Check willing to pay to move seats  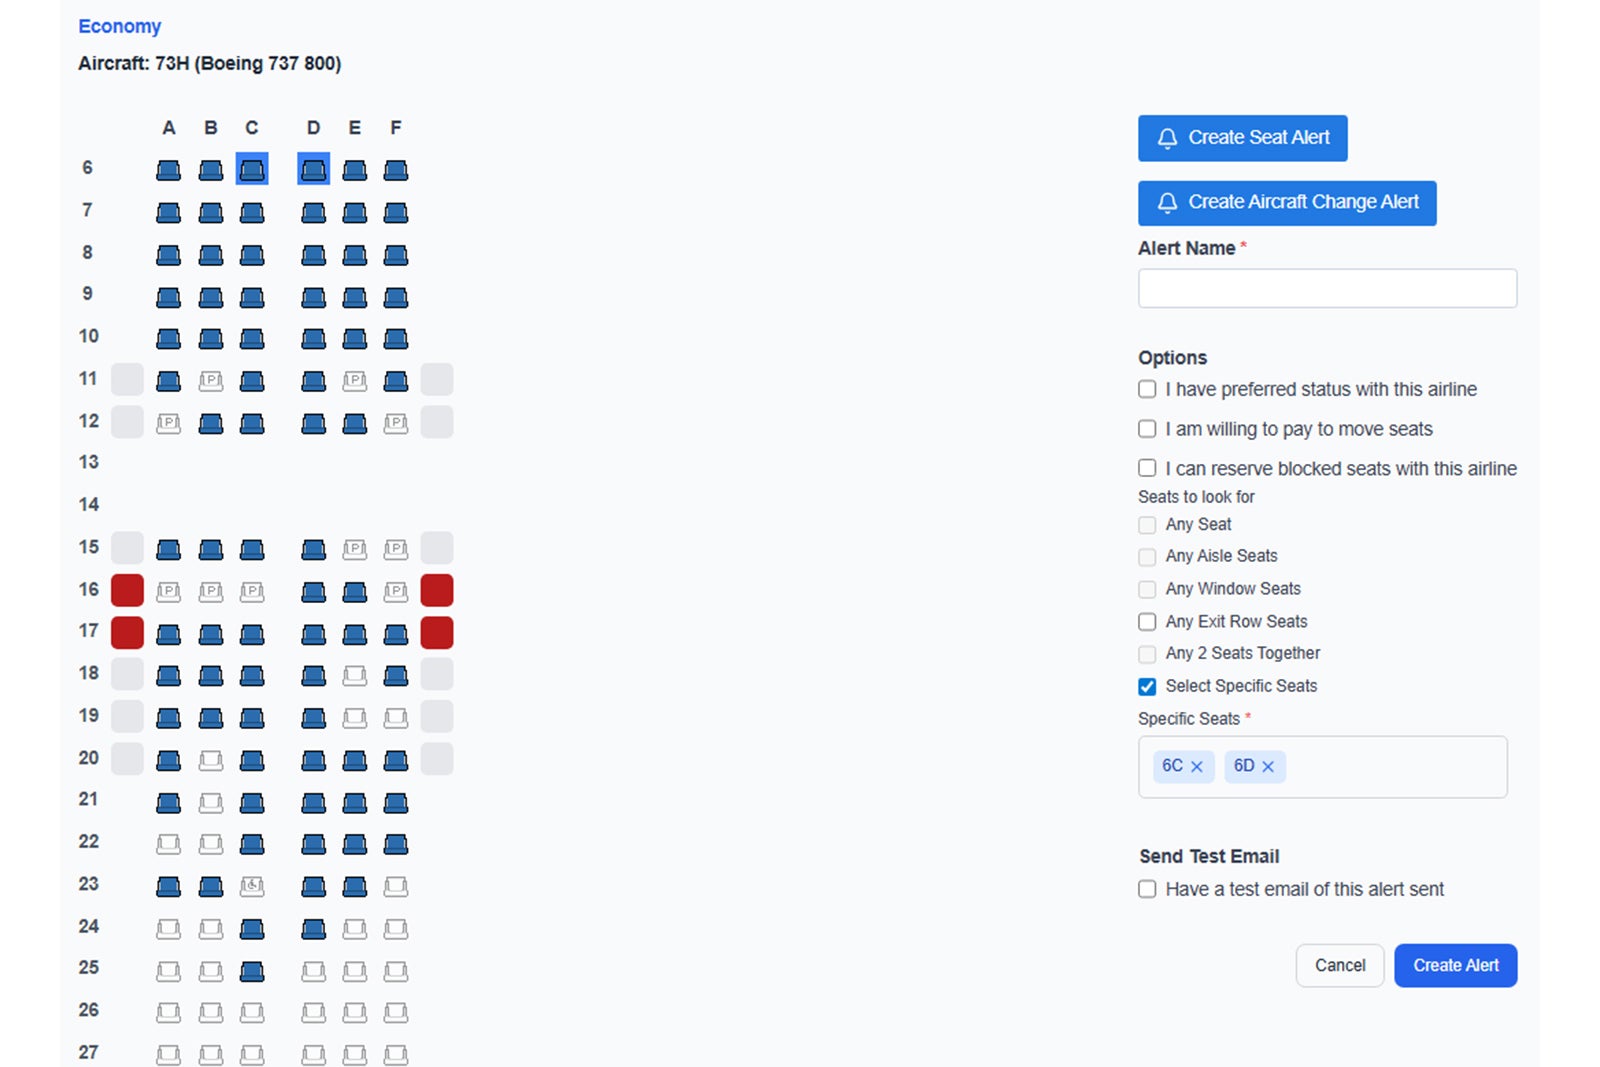1147,429
